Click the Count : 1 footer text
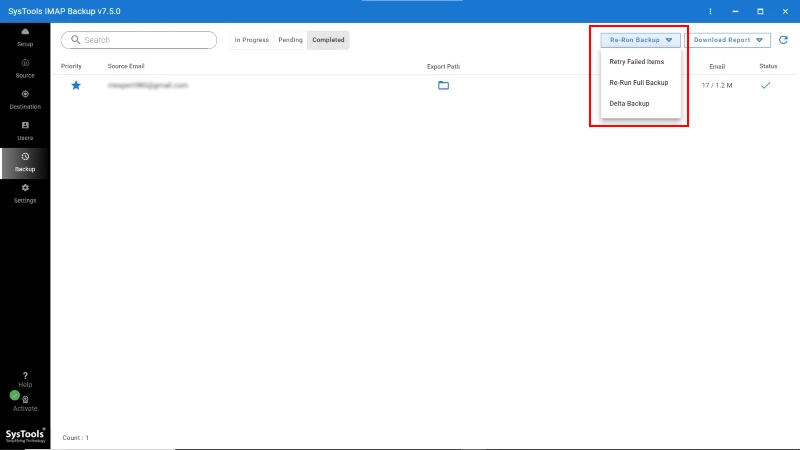The width and height of the screenshot is (800, 450). tap(76, 438)
